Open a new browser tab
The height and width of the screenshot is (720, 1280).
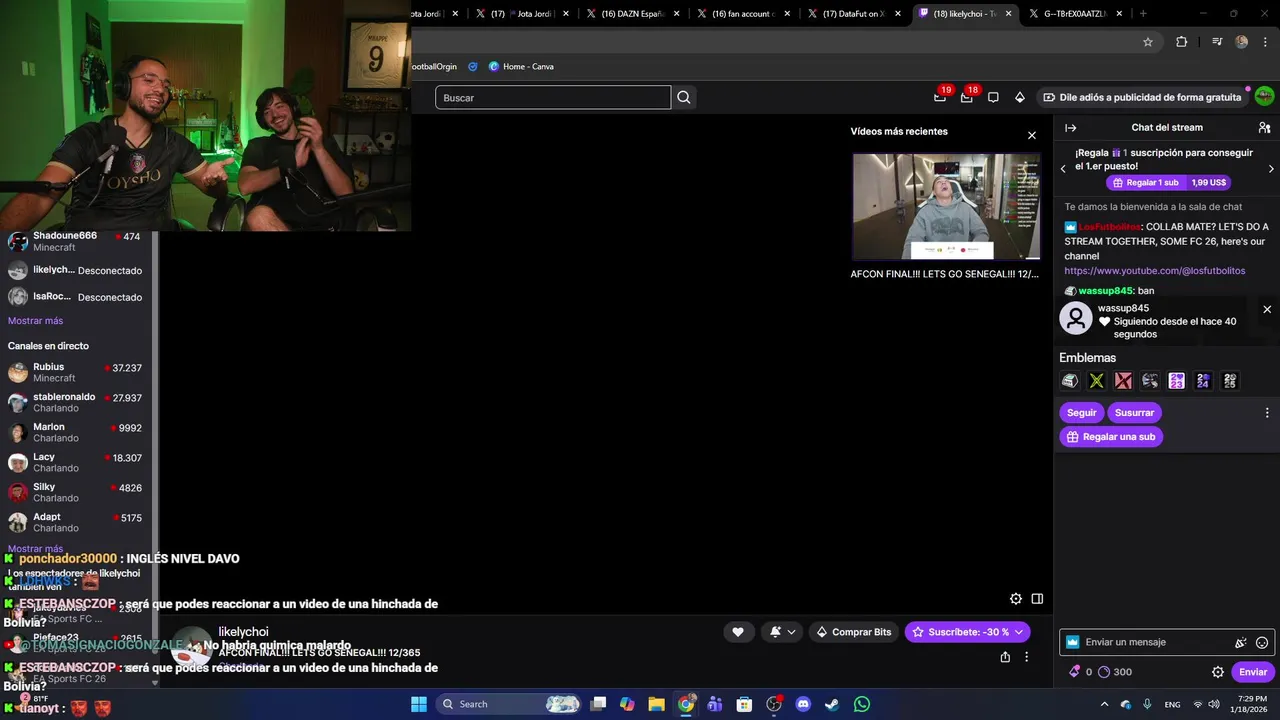pos(1143,14)
